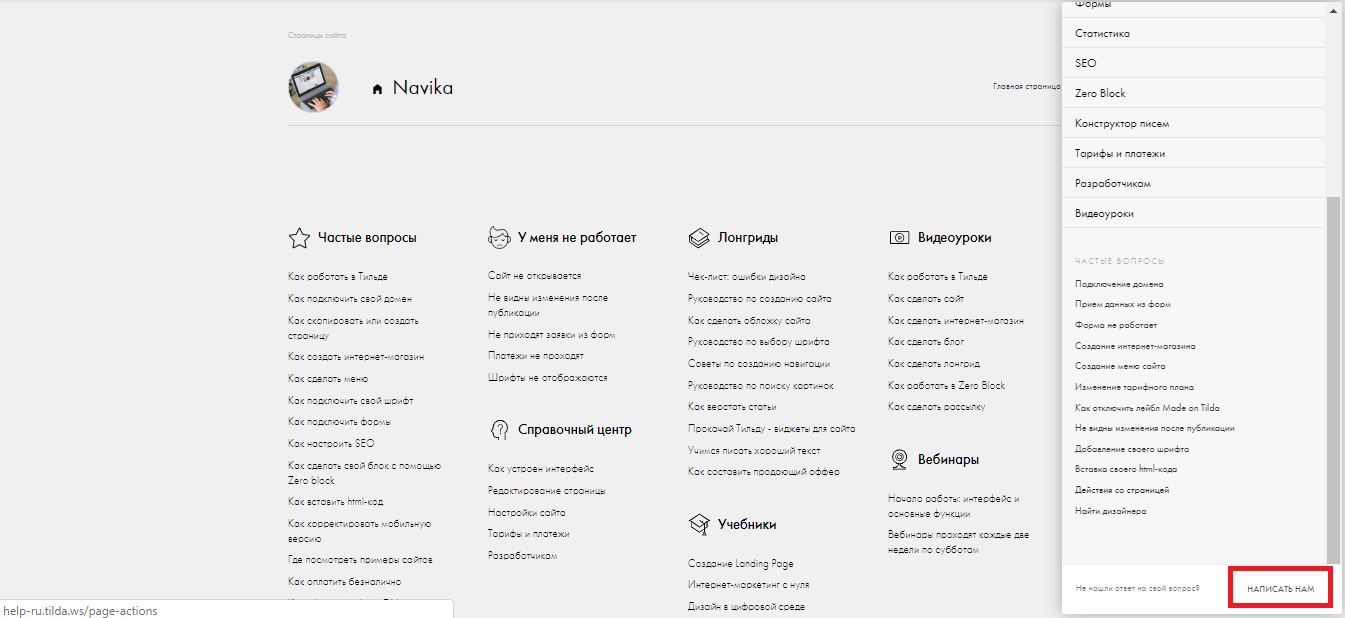
Task: Go to Тарифы и платежи side menu item
Action: [x=1119, y=154]
